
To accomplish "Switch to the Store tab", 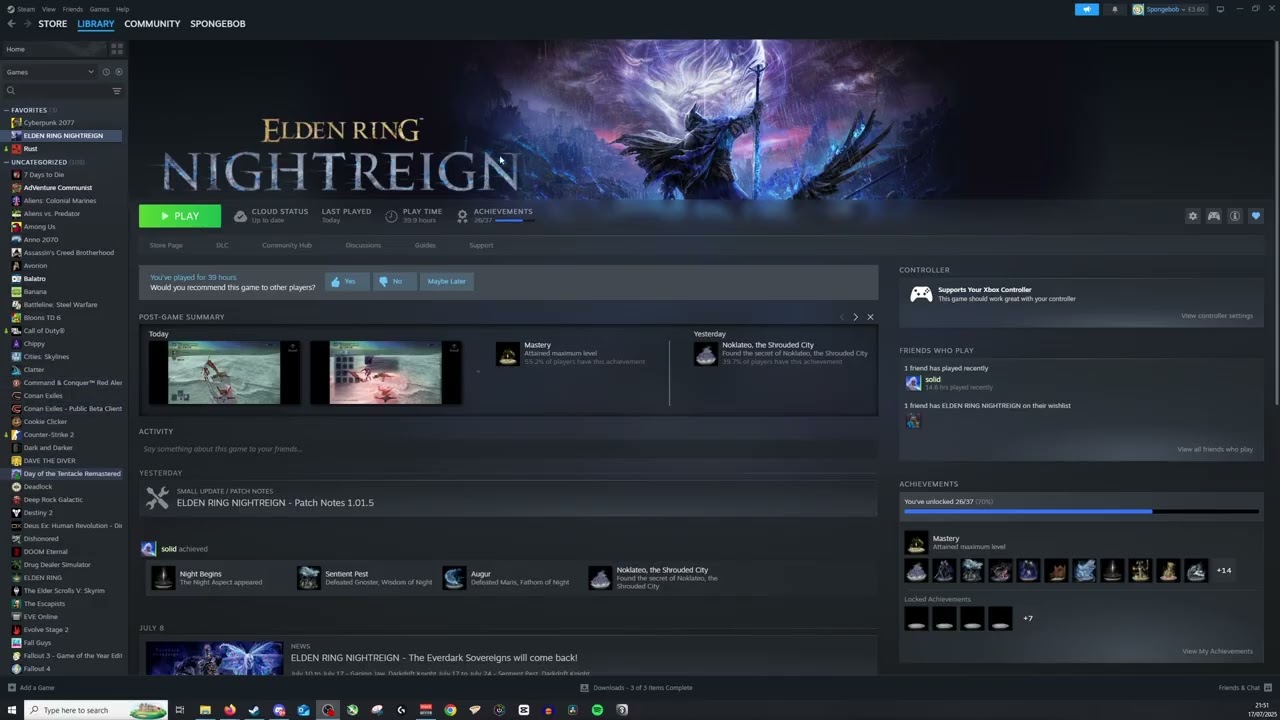I will pyautogui.click(x=52, y=24).
